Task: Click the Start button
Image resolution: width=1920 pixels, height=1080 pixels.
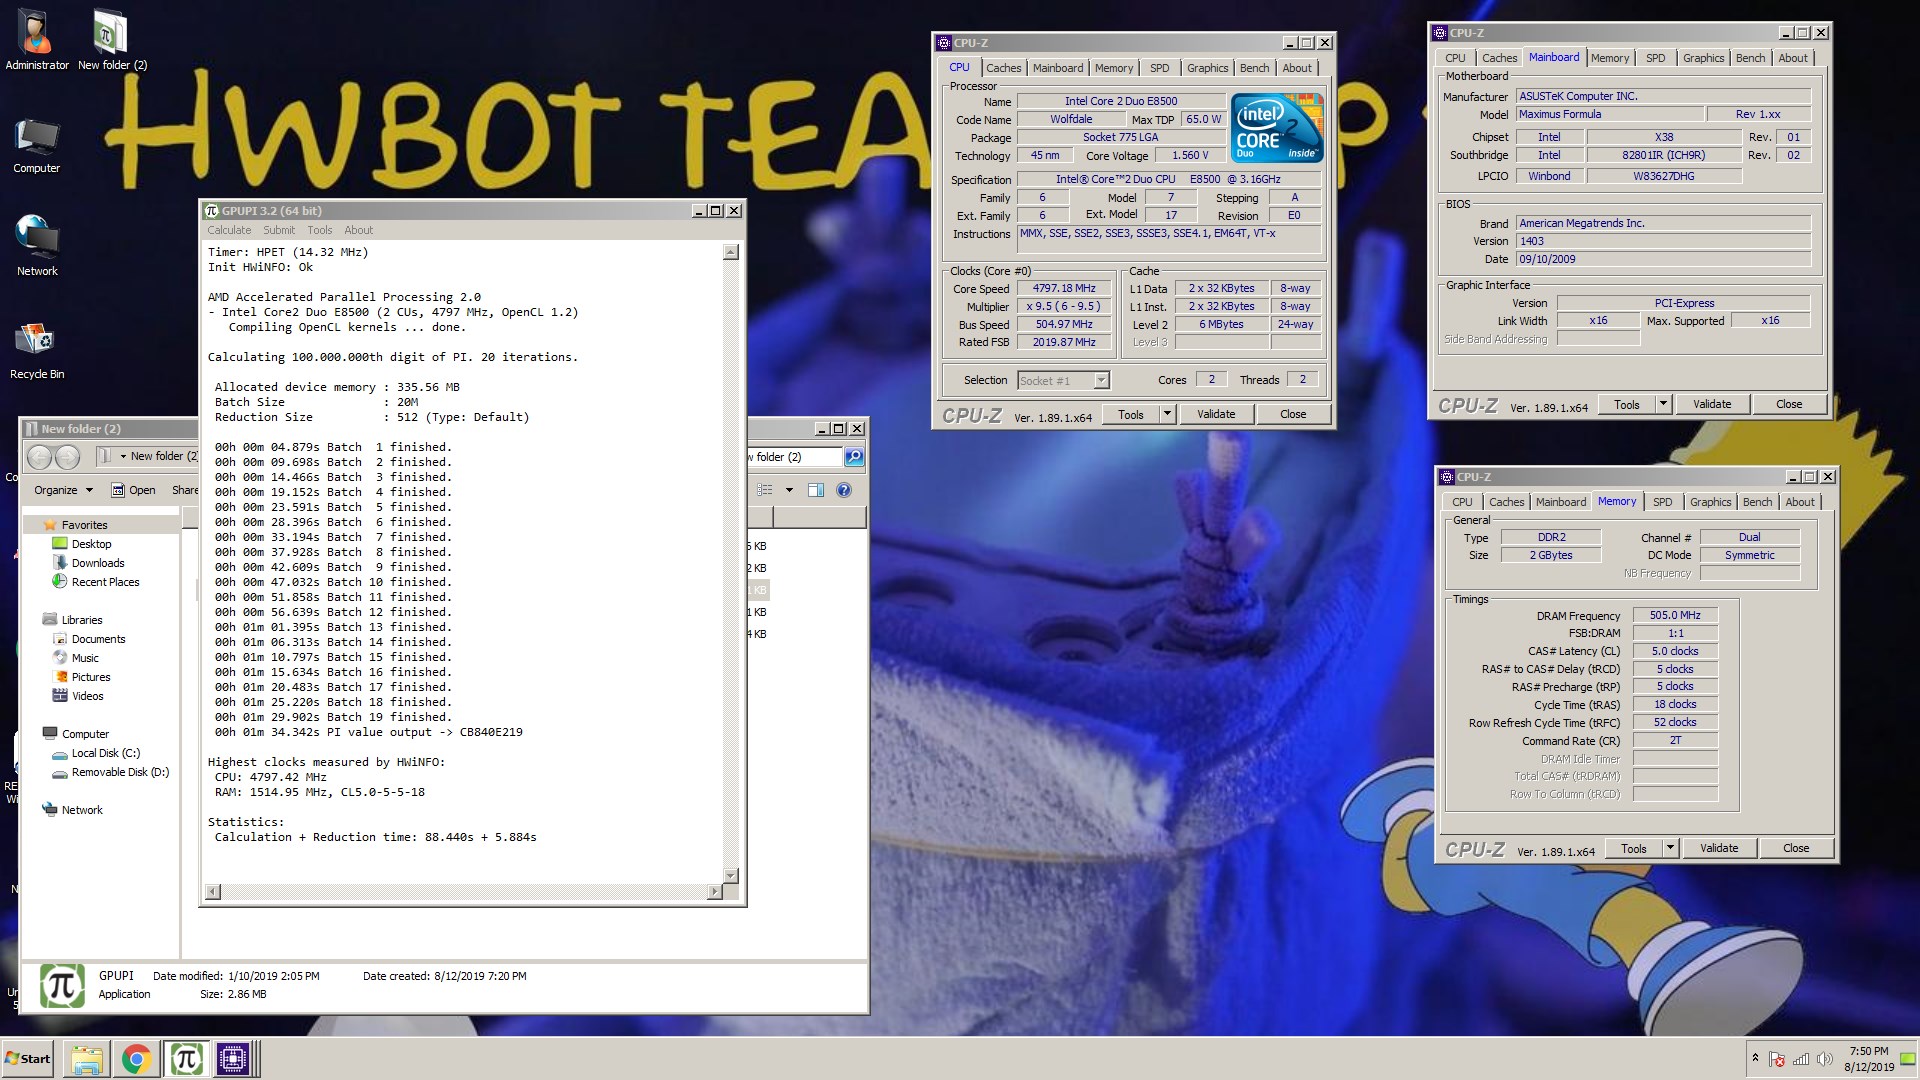Action: pos(28,1059)
